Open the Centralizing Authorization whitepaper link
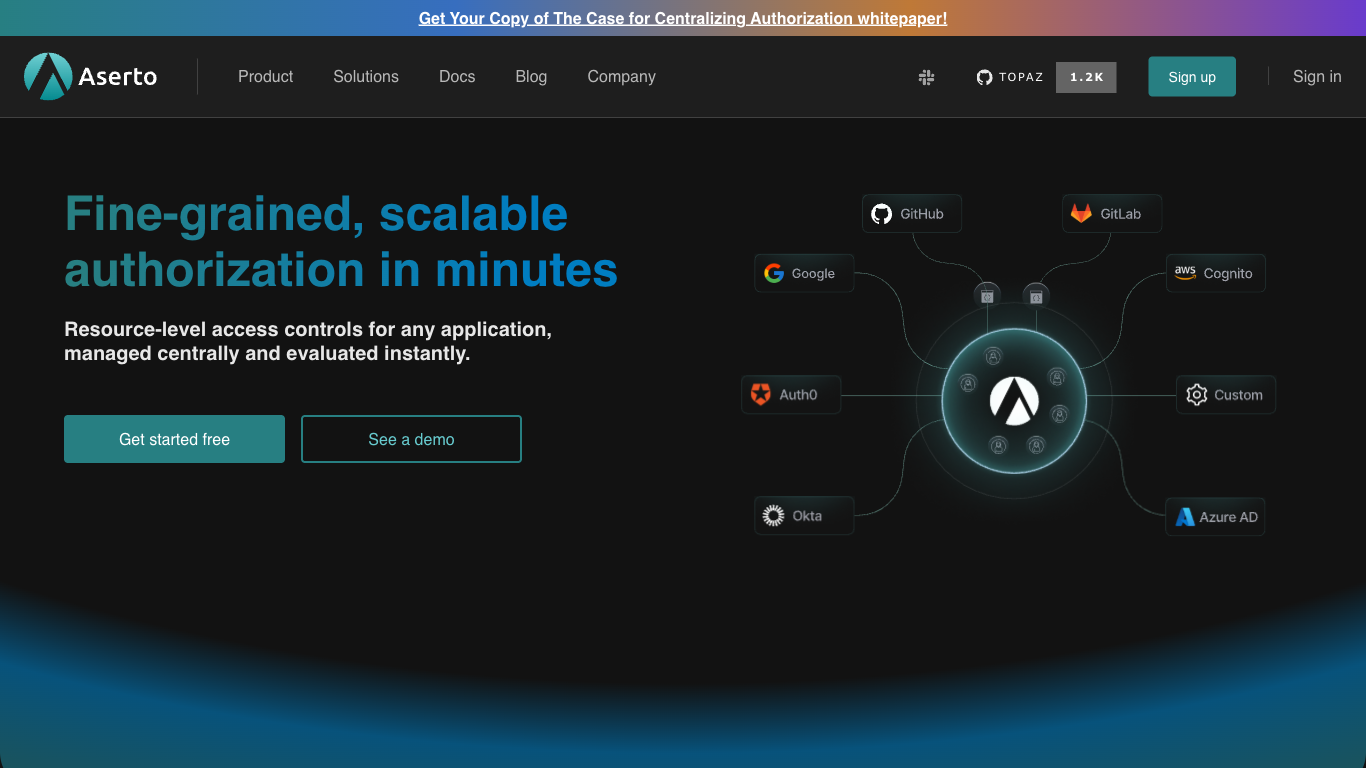1366x768 pixels. 683,18
